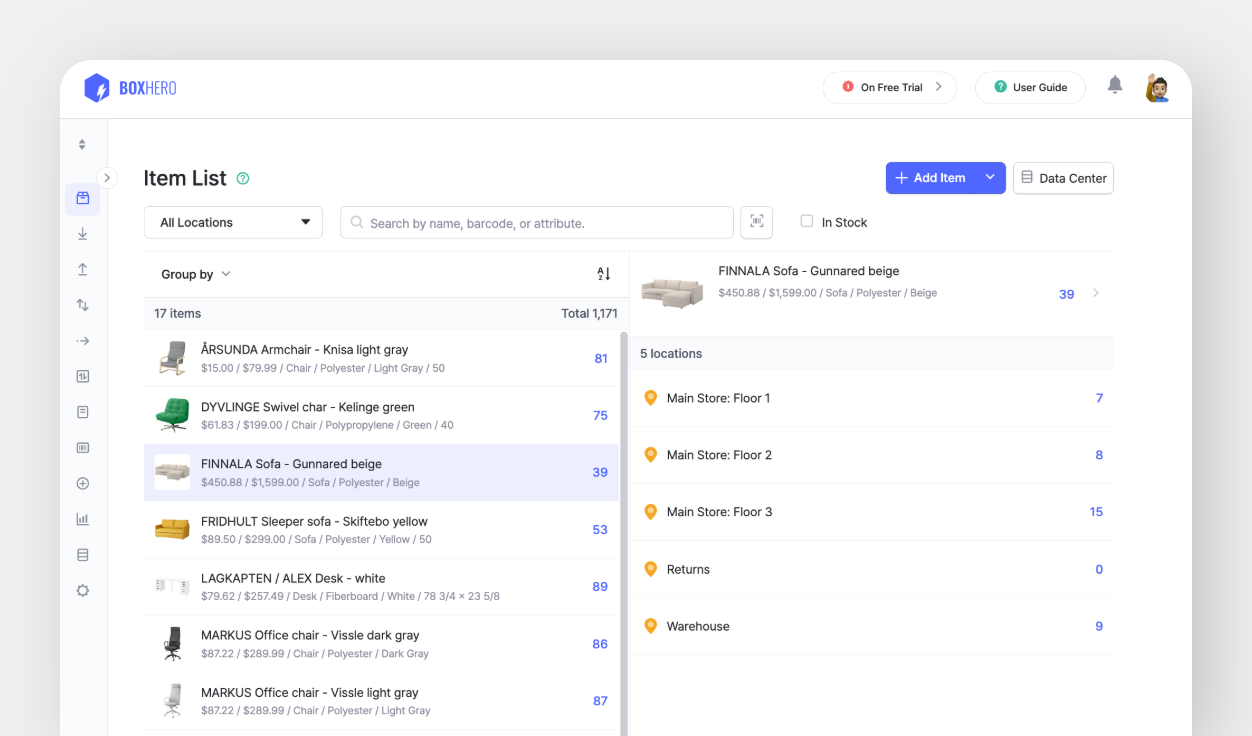Open the Stock Out upload-arrow sidebar icon
Viewport: 1252px width, 736px height.
pos(83,270)
